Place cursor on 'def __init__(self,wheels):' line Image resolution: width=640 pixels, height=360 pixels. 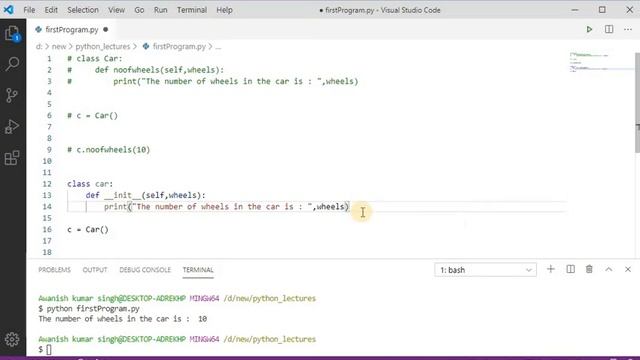pyautogui.click(x=145, y=195)
